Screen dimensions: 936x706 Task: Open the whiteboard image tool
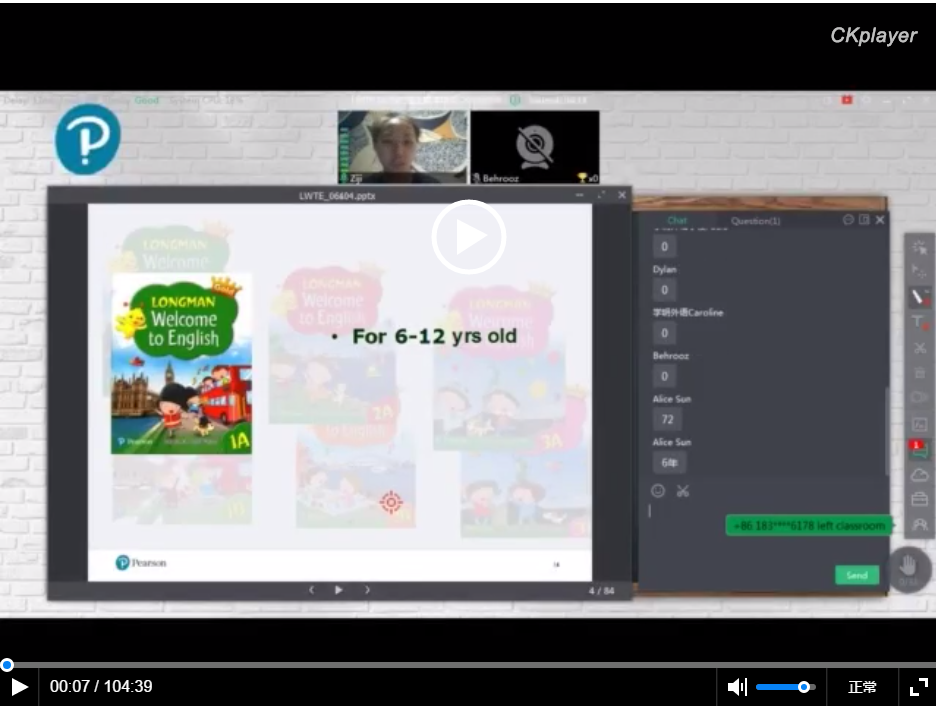919,424
